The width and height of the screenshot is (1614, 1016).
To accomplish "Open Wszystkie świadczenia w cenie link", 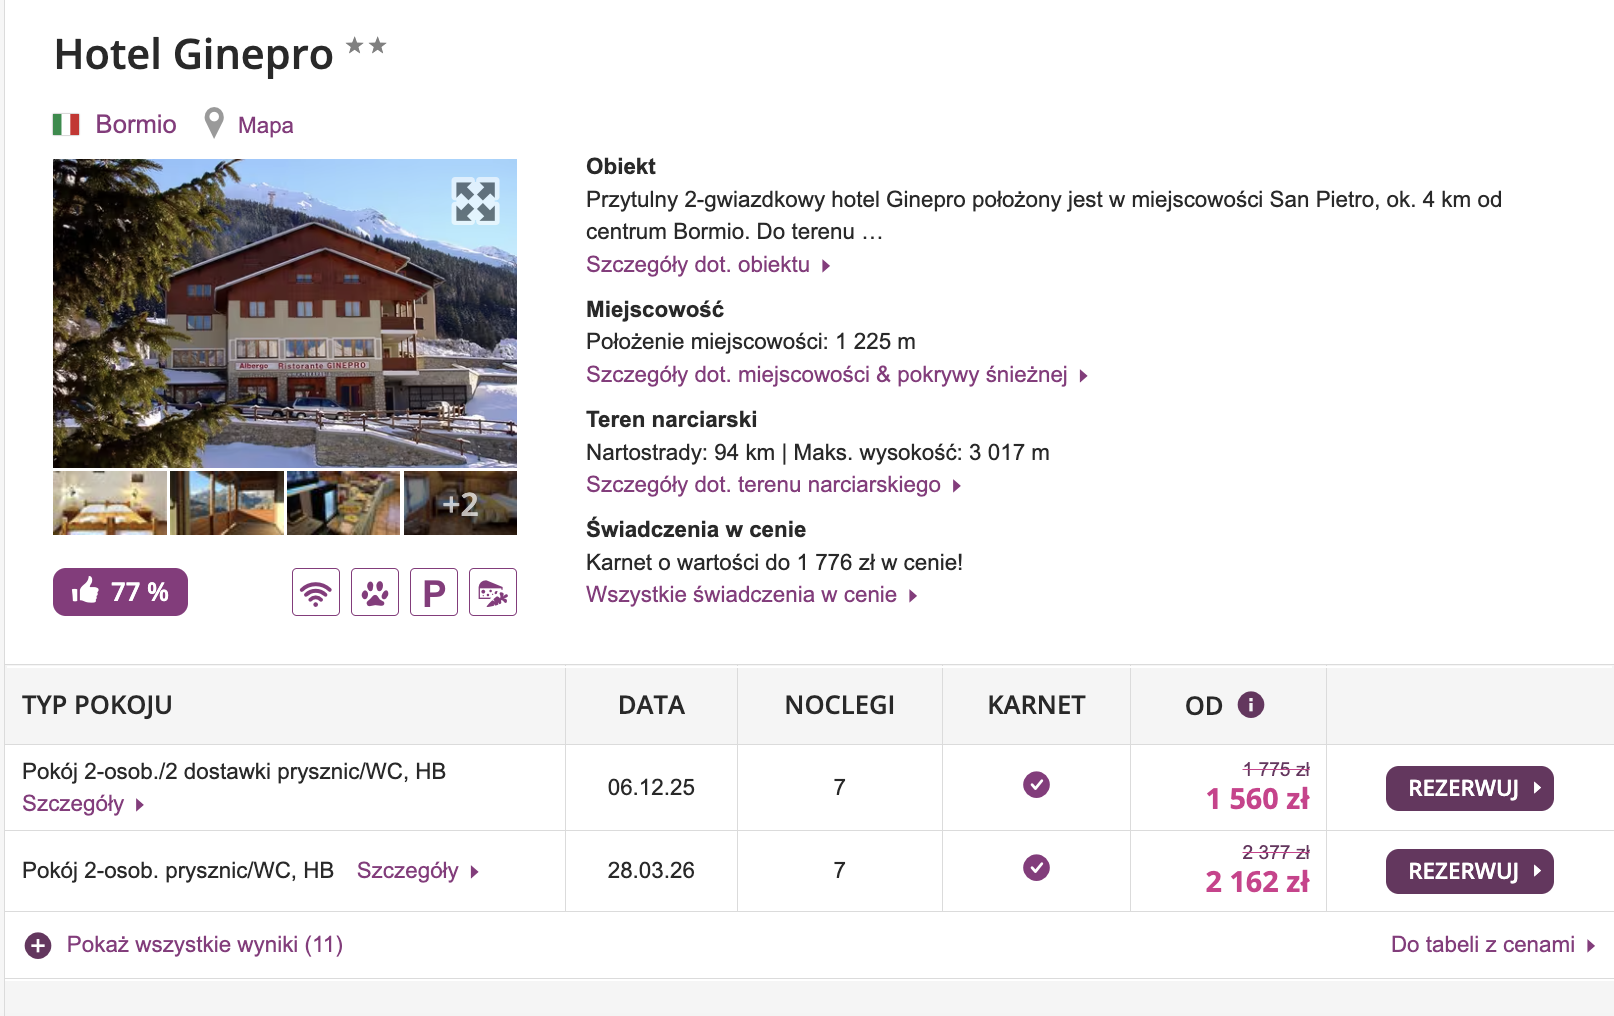I will (740, 594).
